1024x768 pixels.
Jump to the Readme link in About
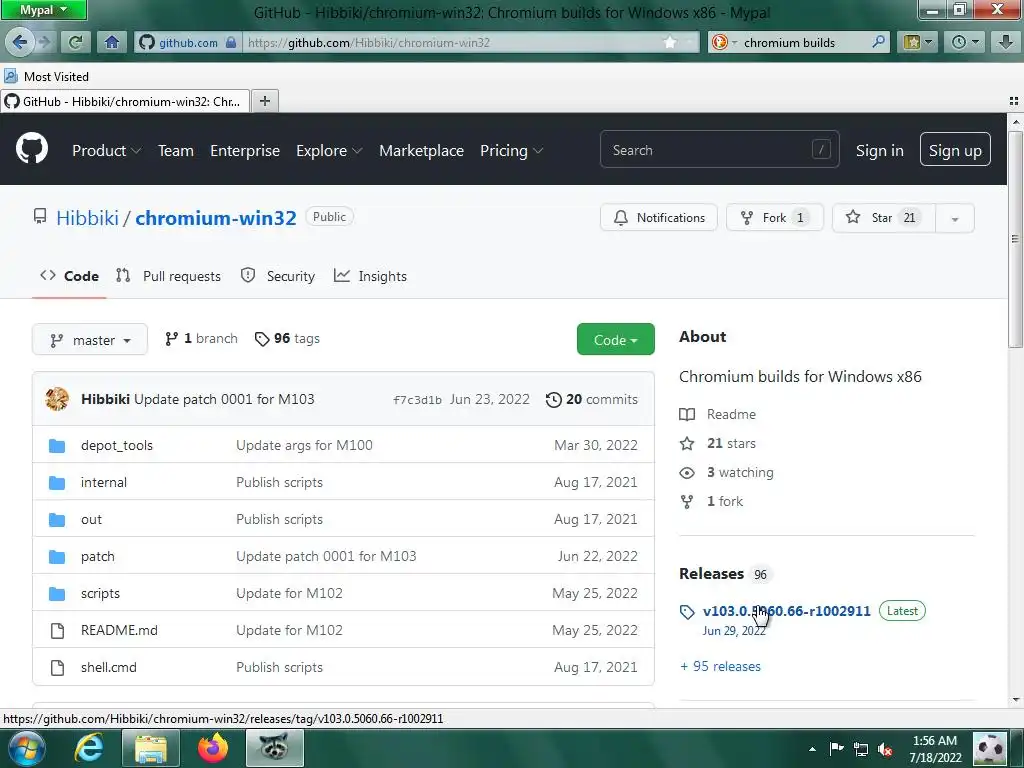tap(718, 414)
